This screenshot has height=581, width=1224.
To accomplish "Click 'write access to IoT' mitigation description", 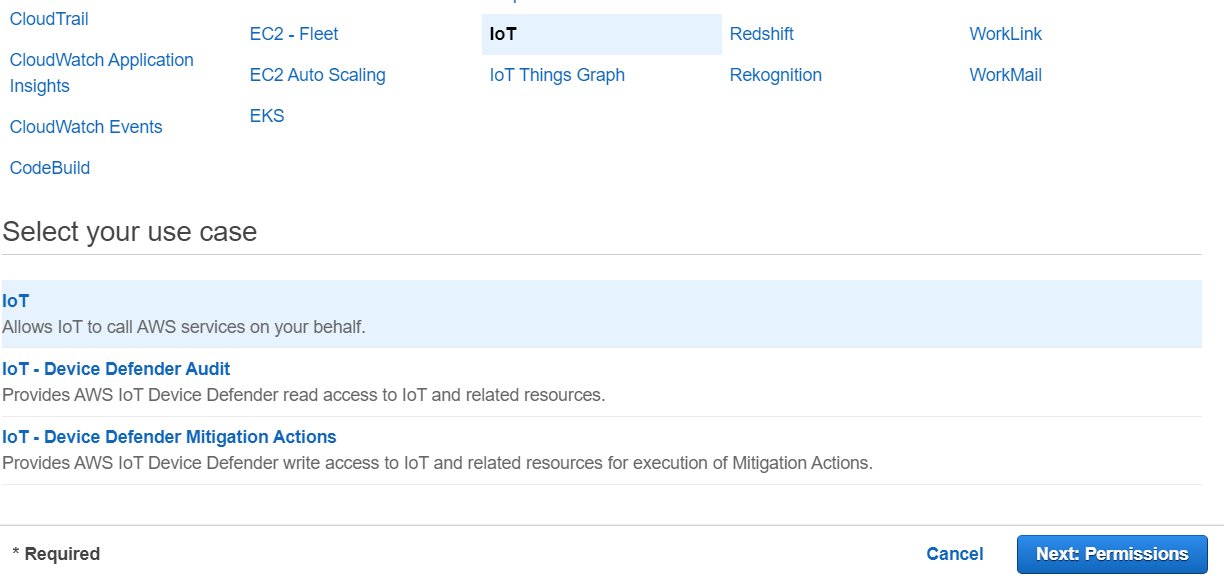I will point(437,463).
